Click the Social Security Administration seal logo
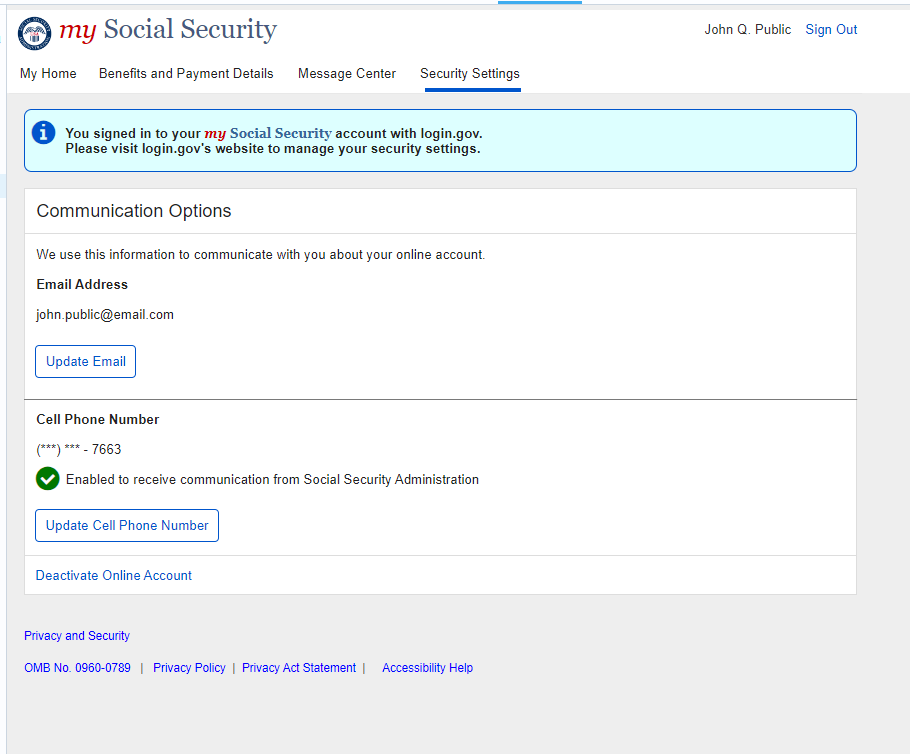The image size is (910, 754). 35,32
